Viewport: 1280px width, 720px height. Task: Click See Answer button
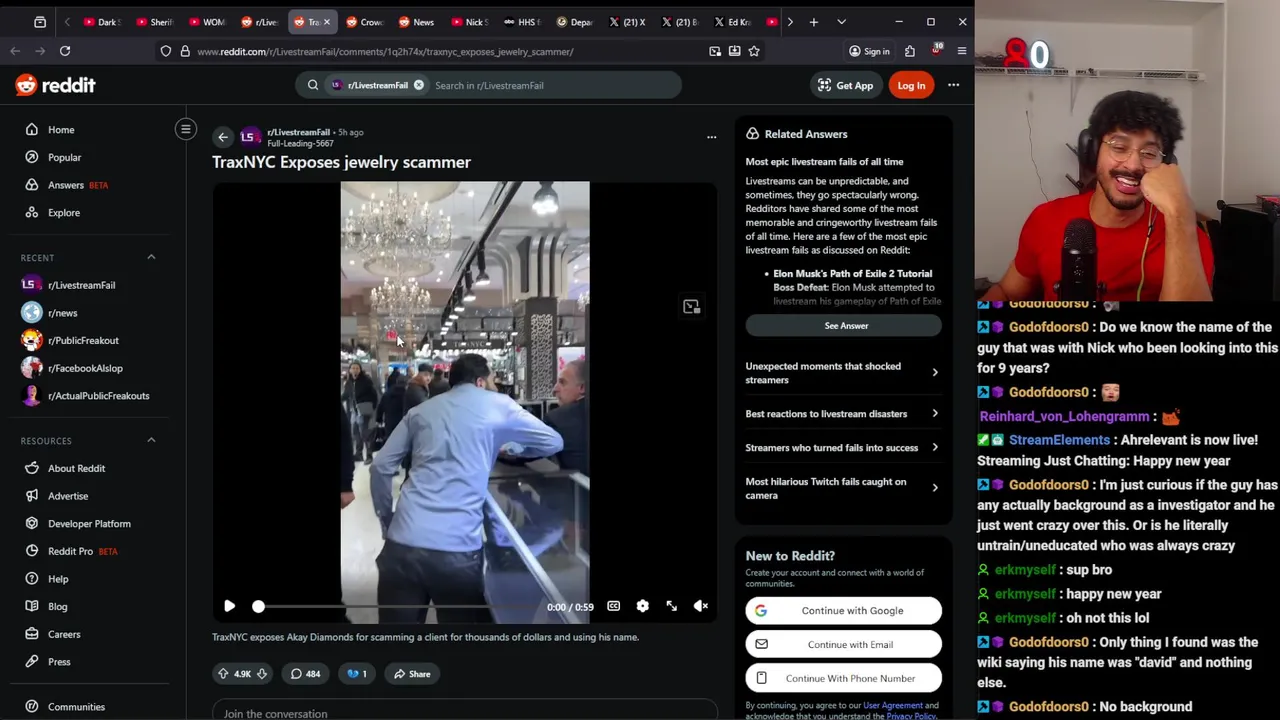(x=844, y=326)
